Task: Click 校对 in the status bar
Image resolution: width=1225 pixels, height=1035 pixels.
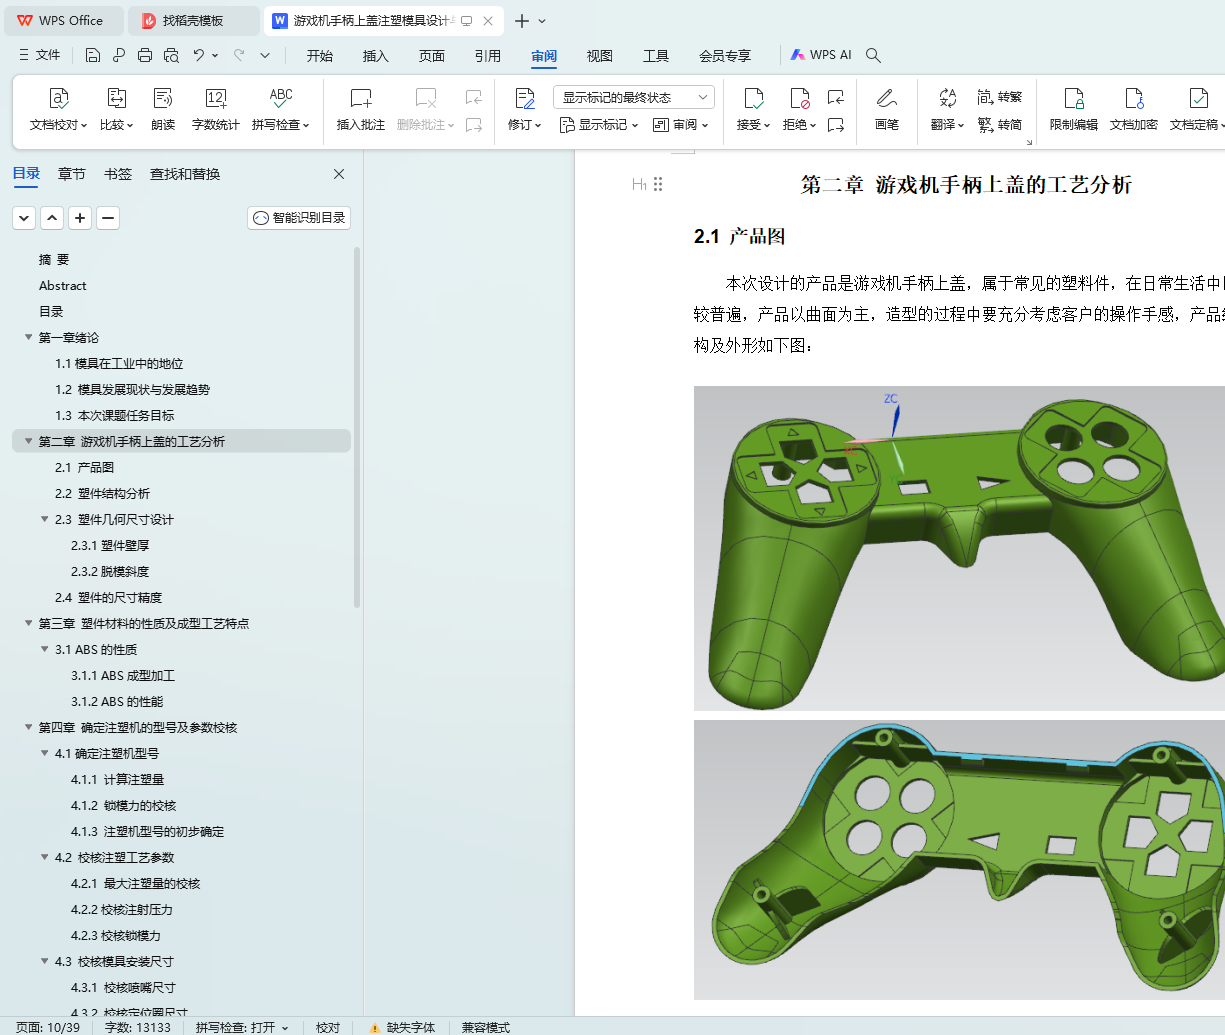Action: (x=328, y=1027)
